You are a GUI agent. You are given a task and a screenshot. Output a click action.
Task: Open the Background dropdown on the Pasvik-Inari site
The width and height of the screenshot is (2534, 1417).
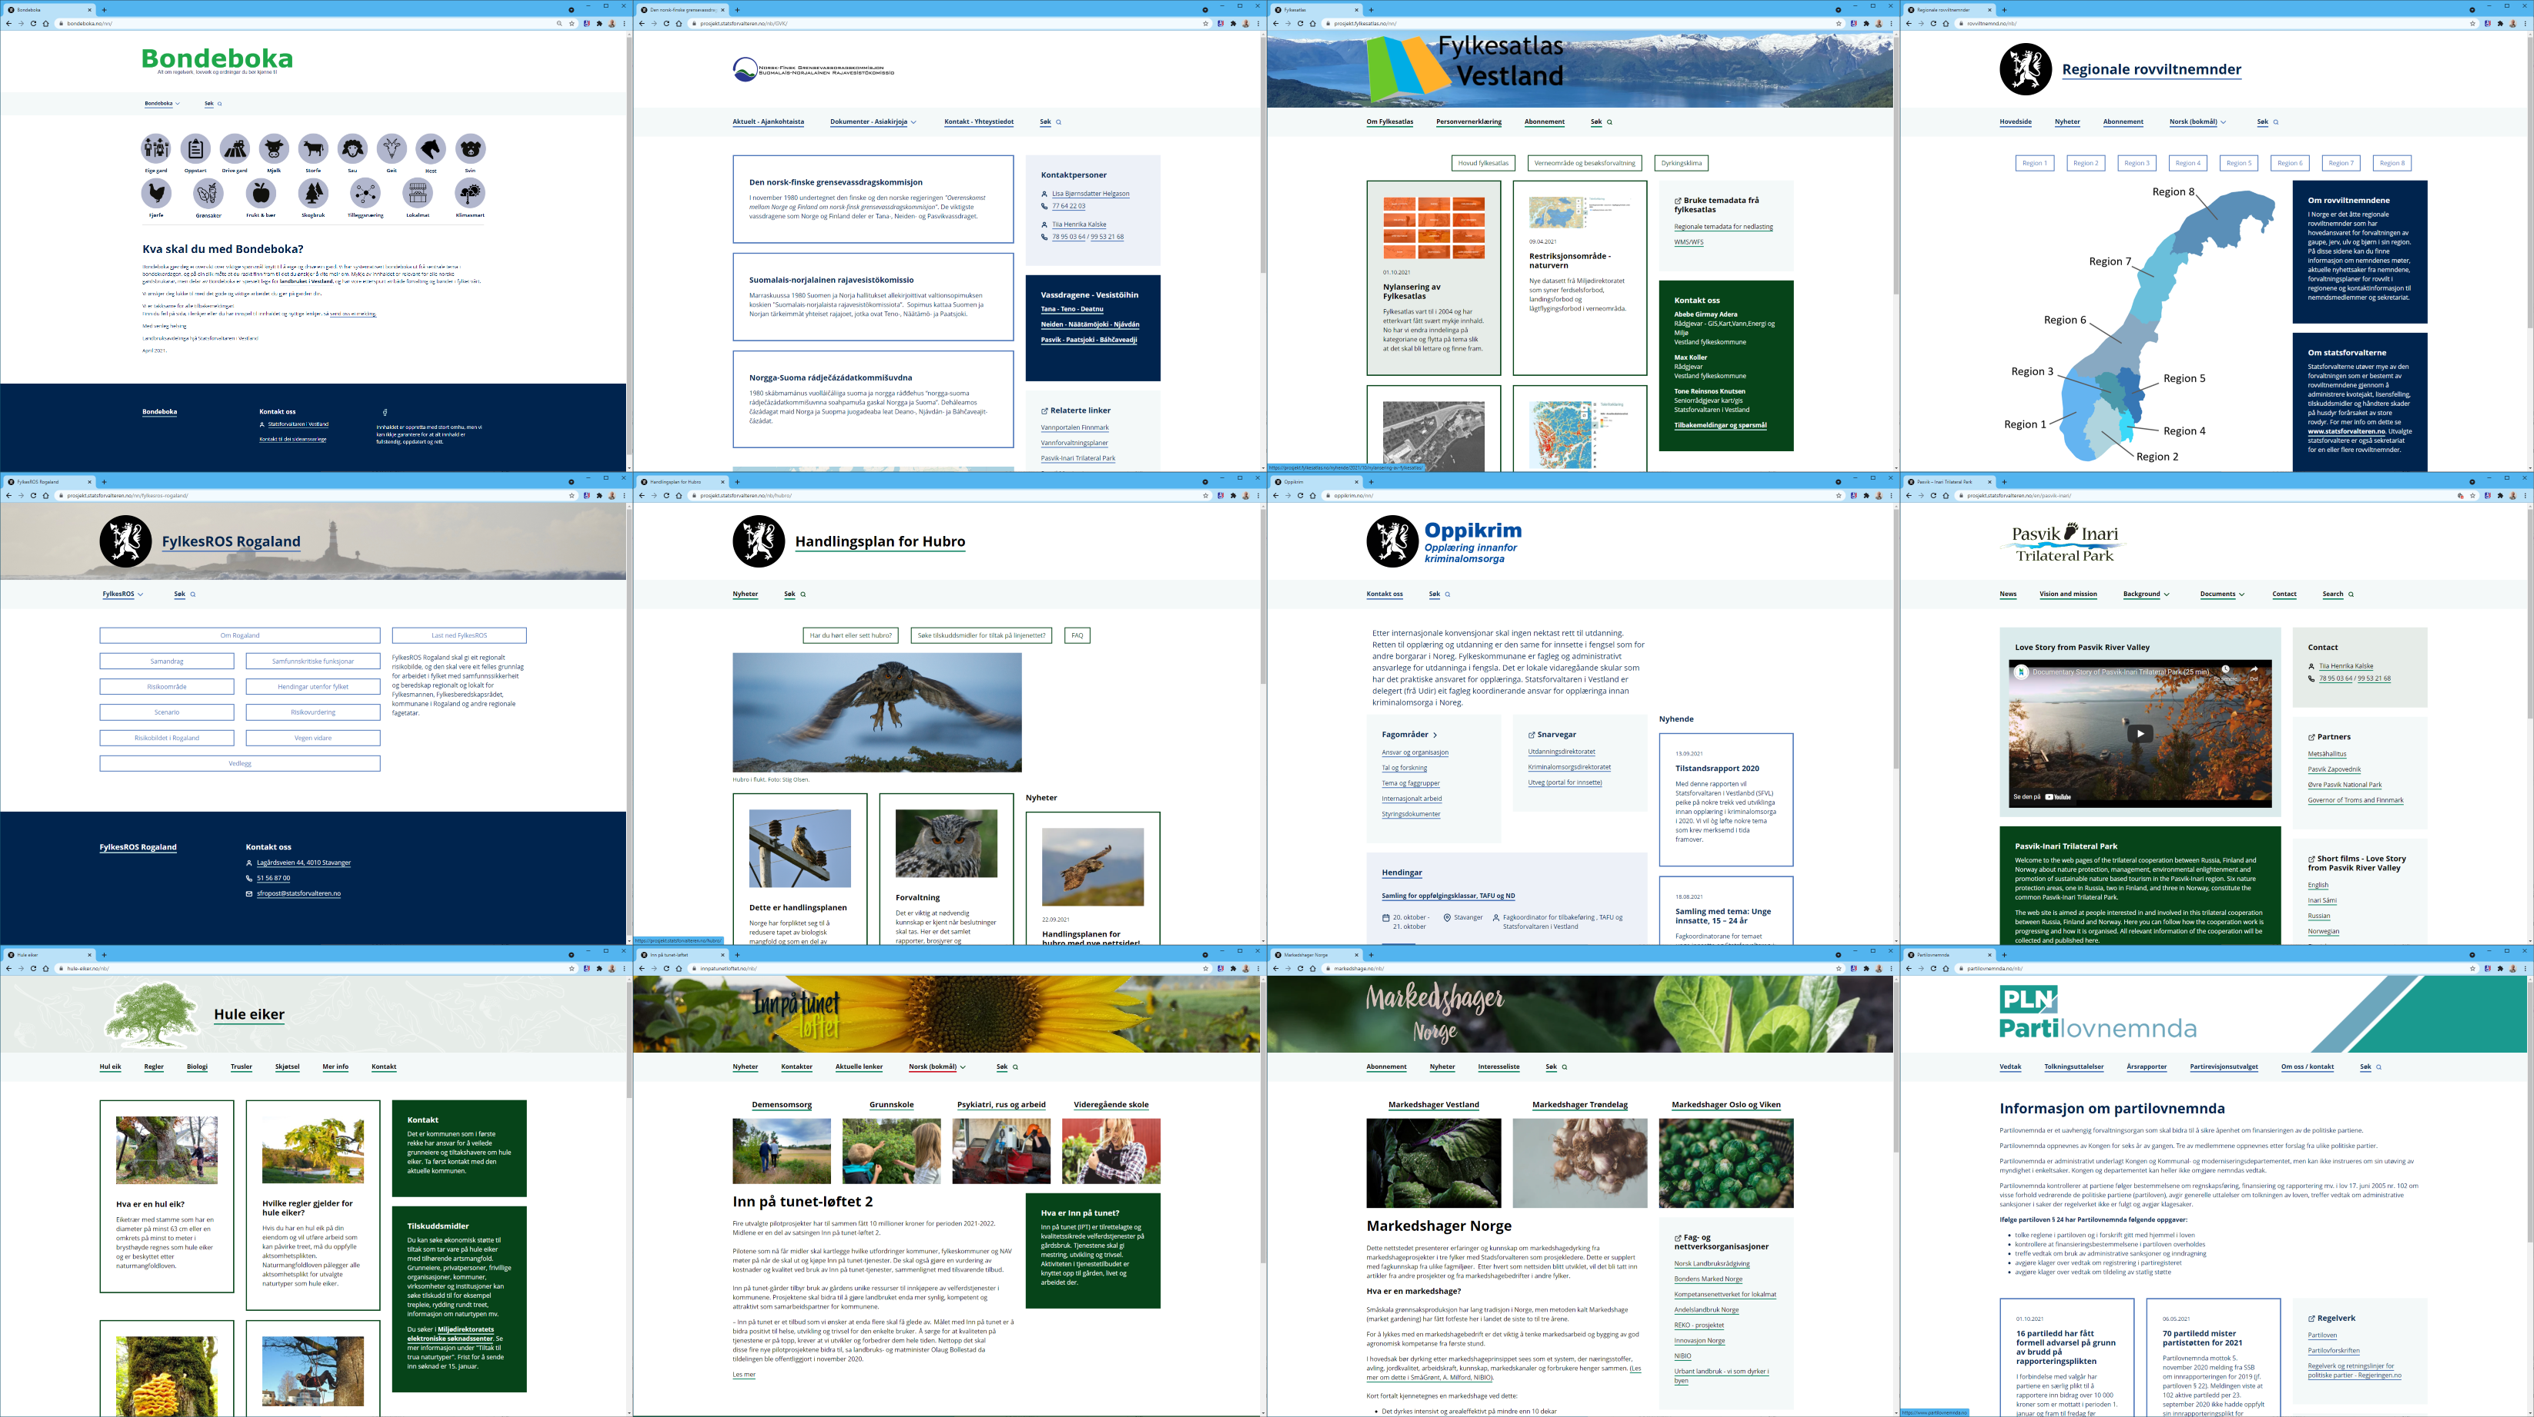tap(2146, 594)
